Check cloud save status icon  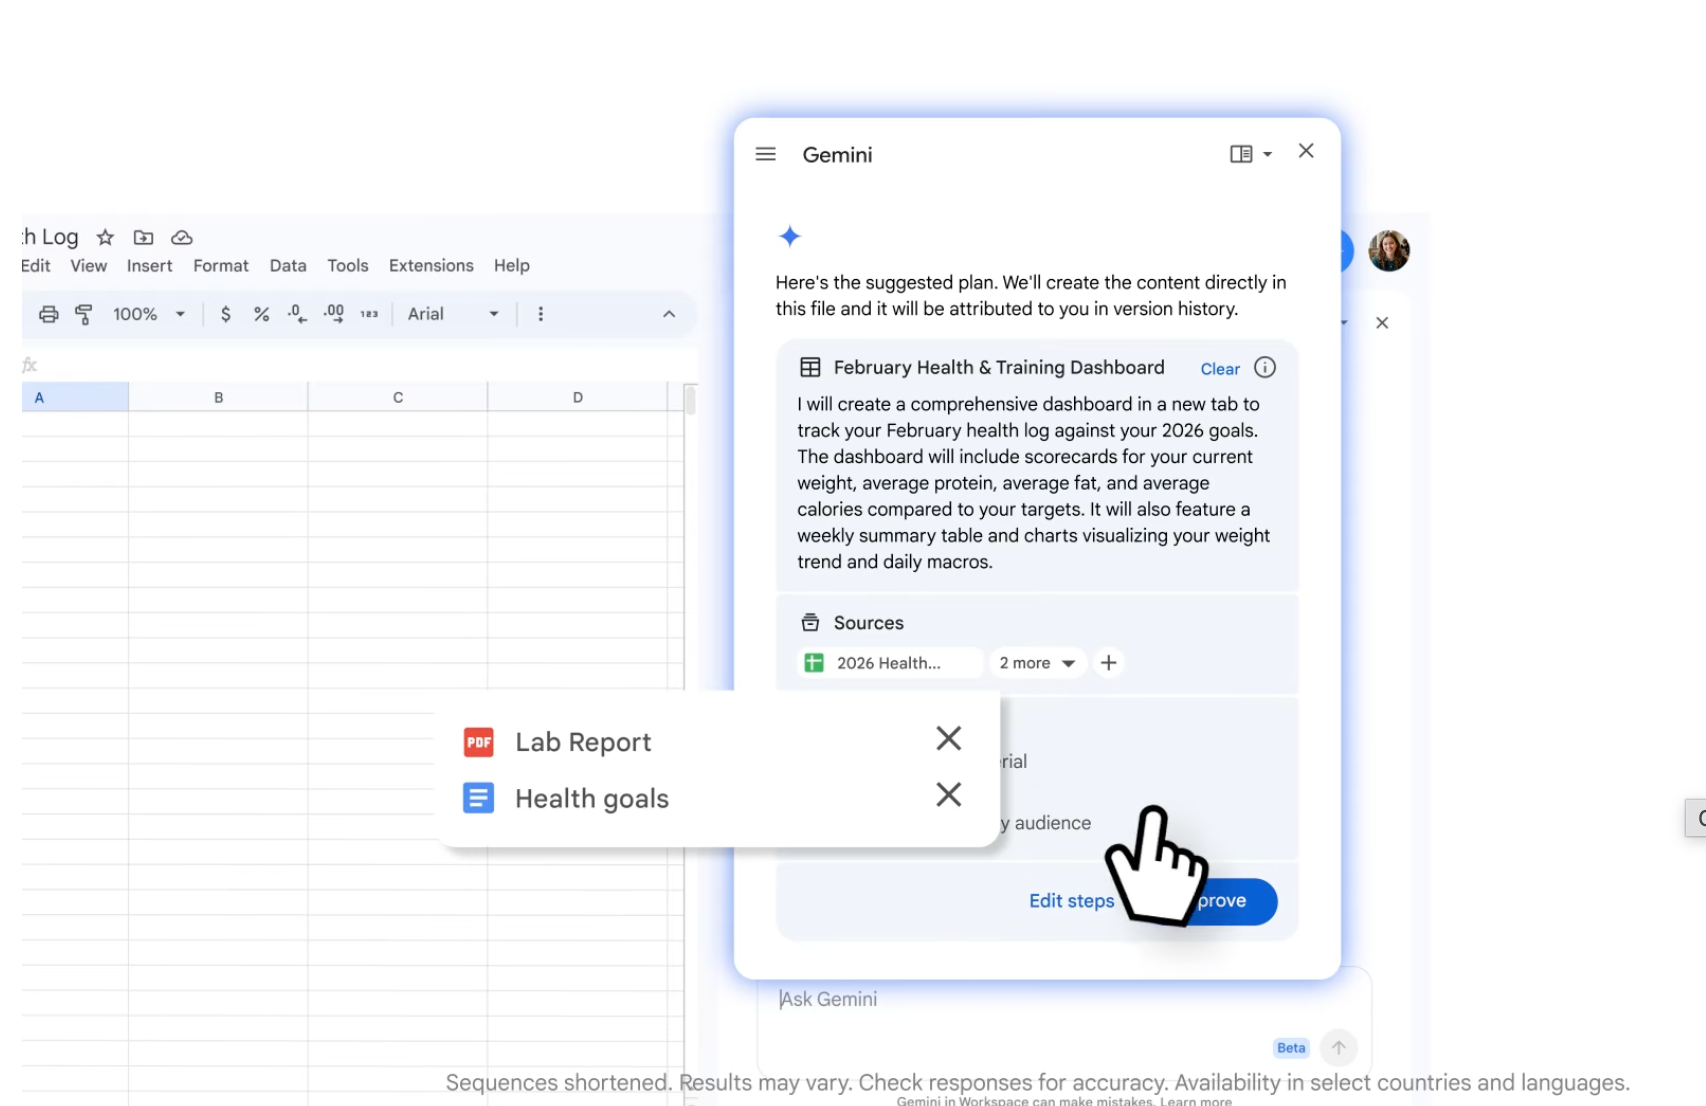click(x=182, y=237)
